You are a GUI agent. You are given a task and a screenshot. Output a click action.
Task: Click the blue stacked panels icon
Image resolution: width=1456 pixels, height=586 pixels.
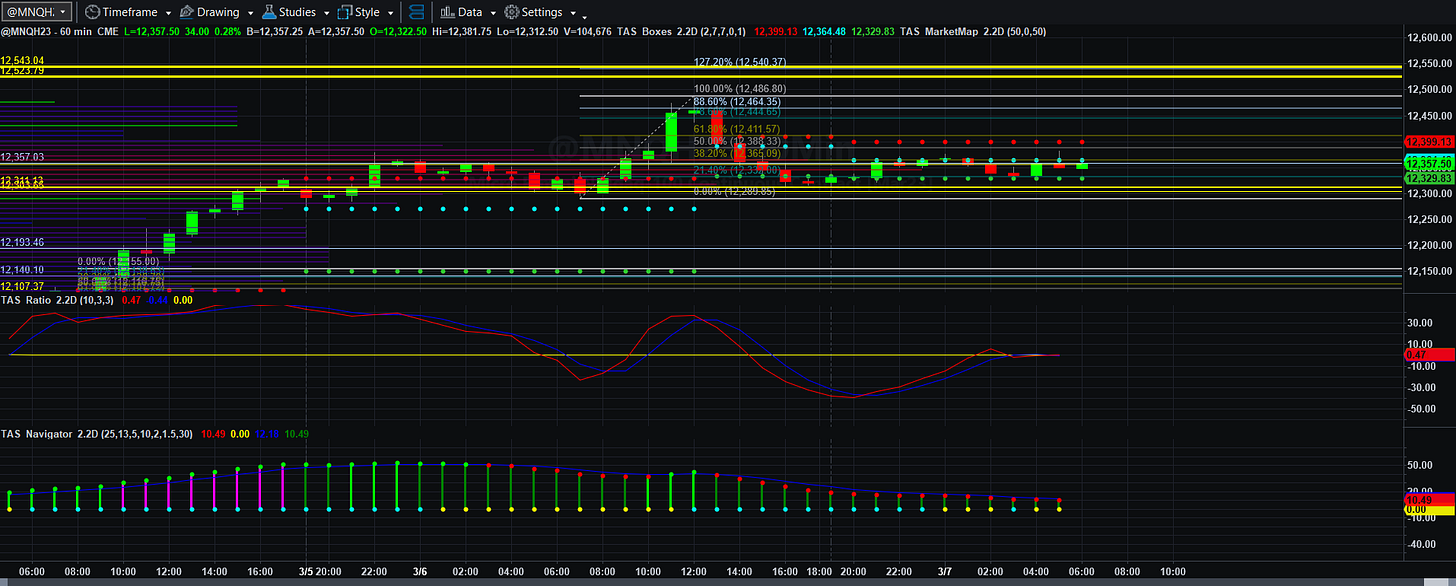[x=417, y=12]
